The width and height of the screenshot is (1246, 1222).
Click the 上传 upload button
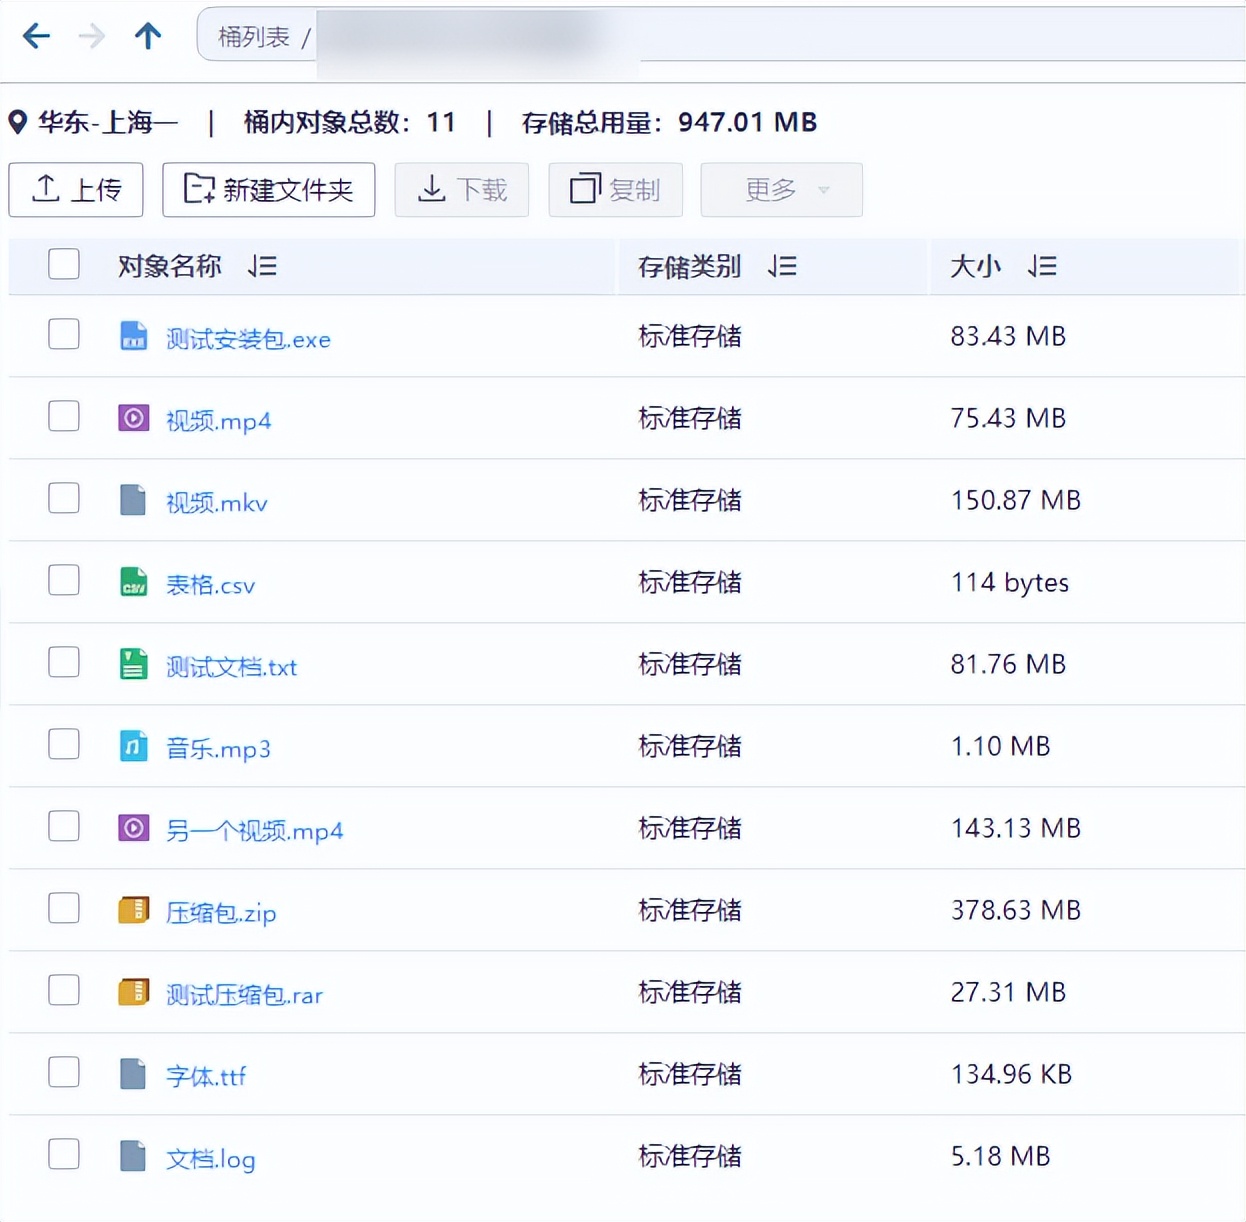(x=76, y=190)
